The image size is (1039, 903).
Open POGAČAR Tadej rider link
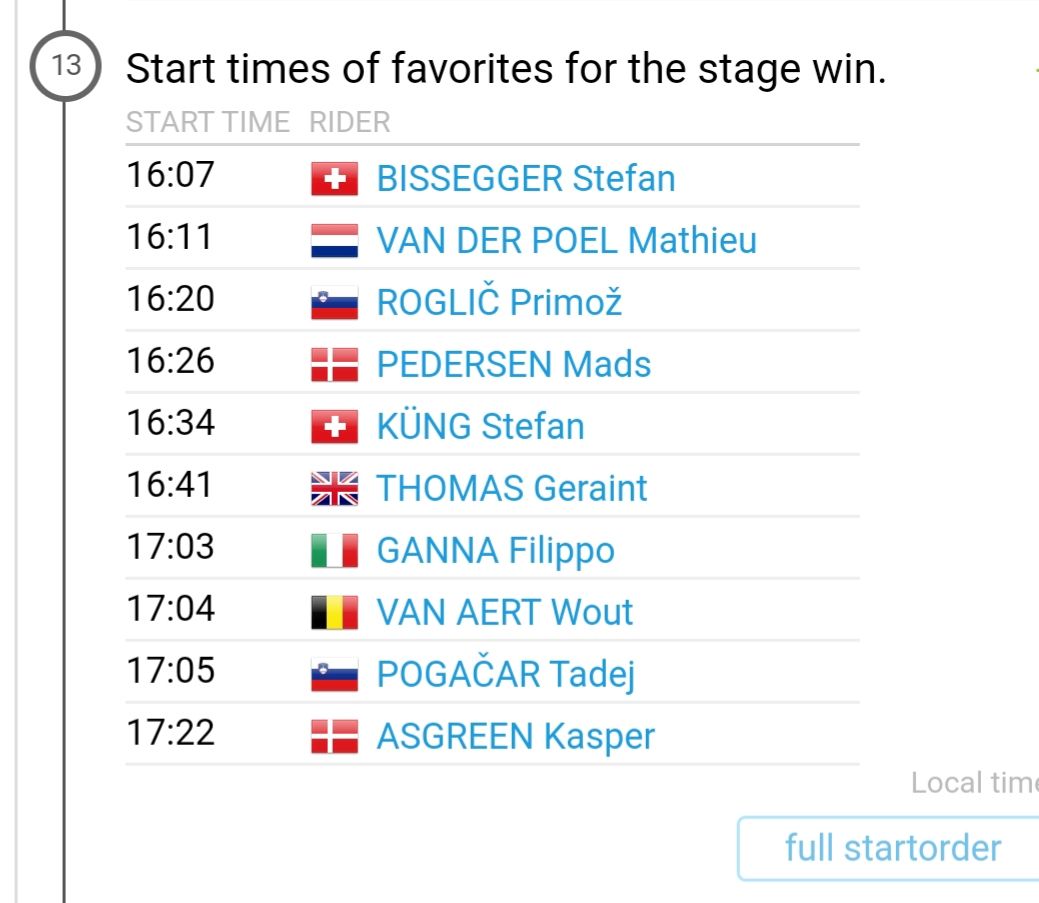tap(505, 675)
